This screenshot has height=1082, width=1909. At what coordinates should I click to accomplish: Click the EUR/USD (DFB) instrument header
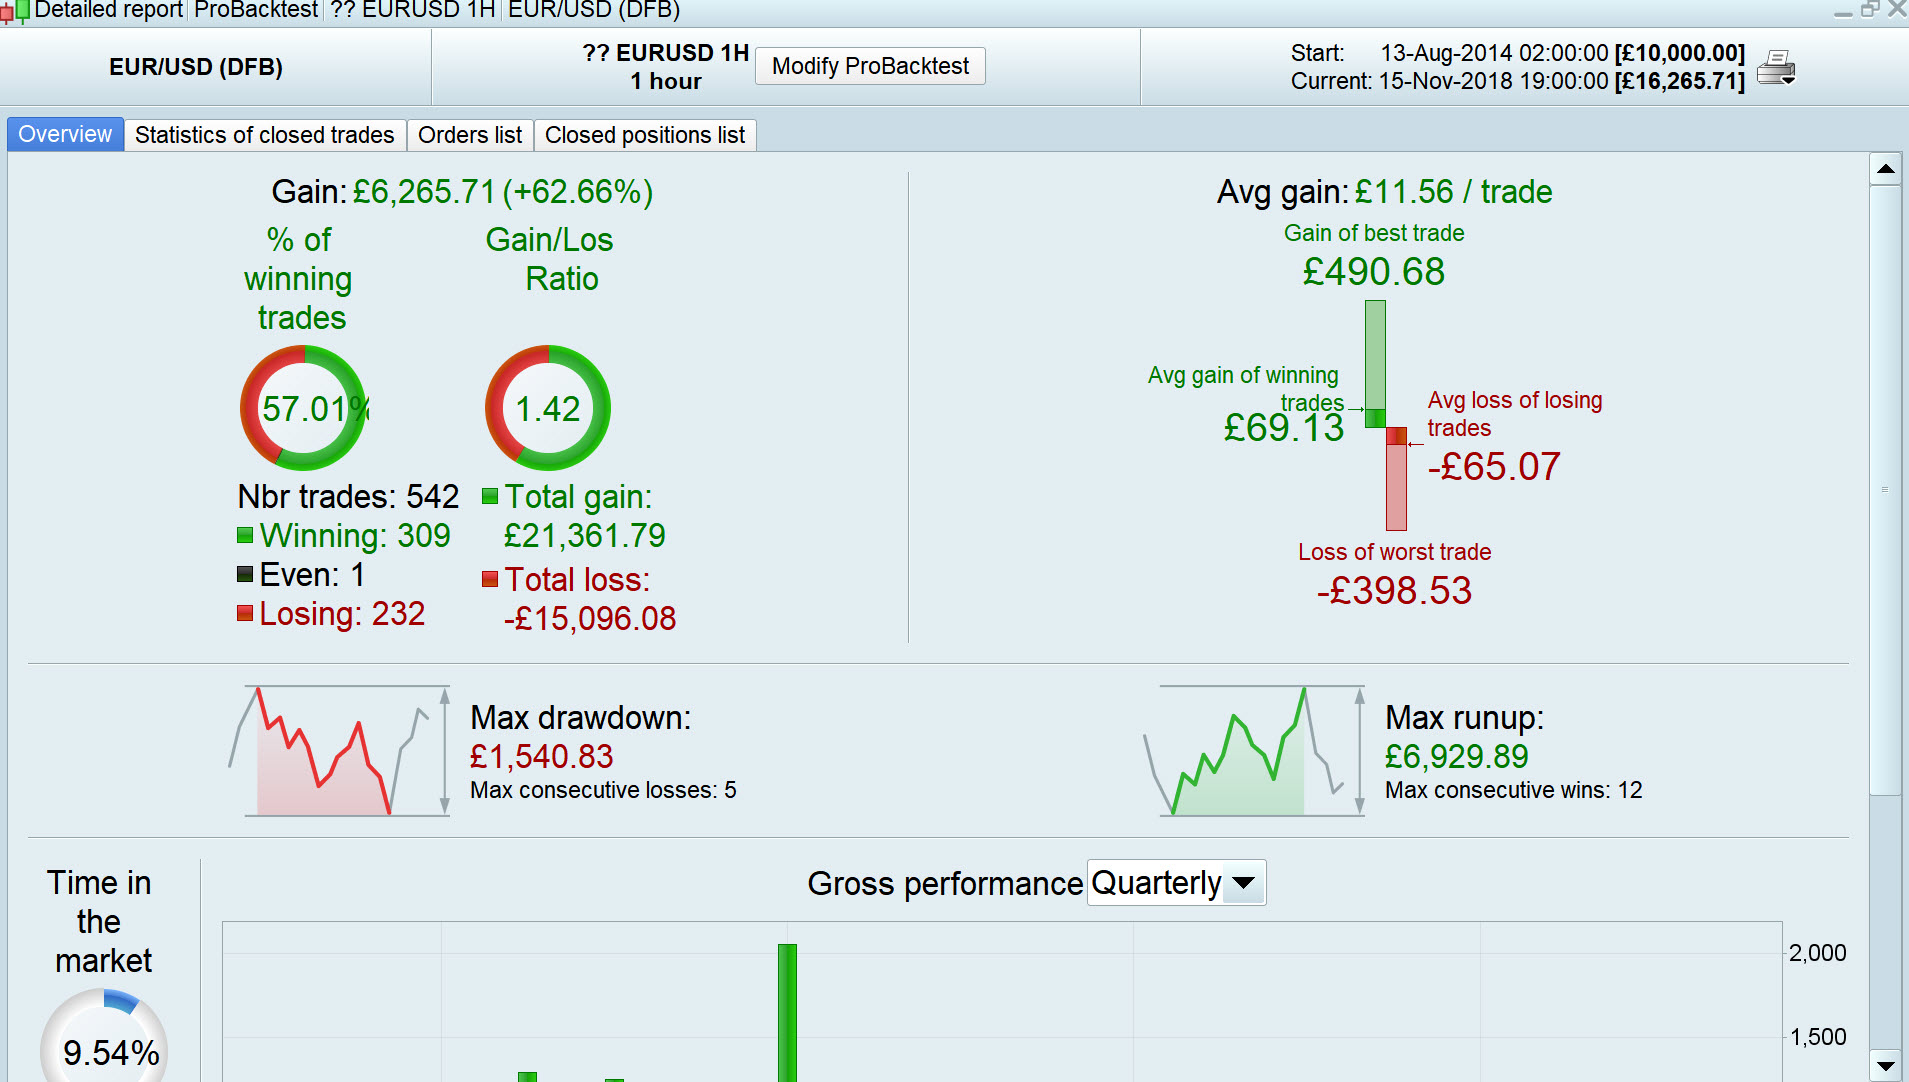pyautogui.click(x=196, y=67)
